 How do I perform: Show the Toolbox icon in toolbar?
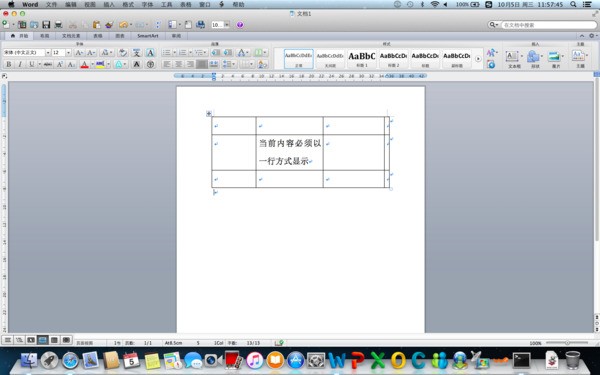(188, 25)
